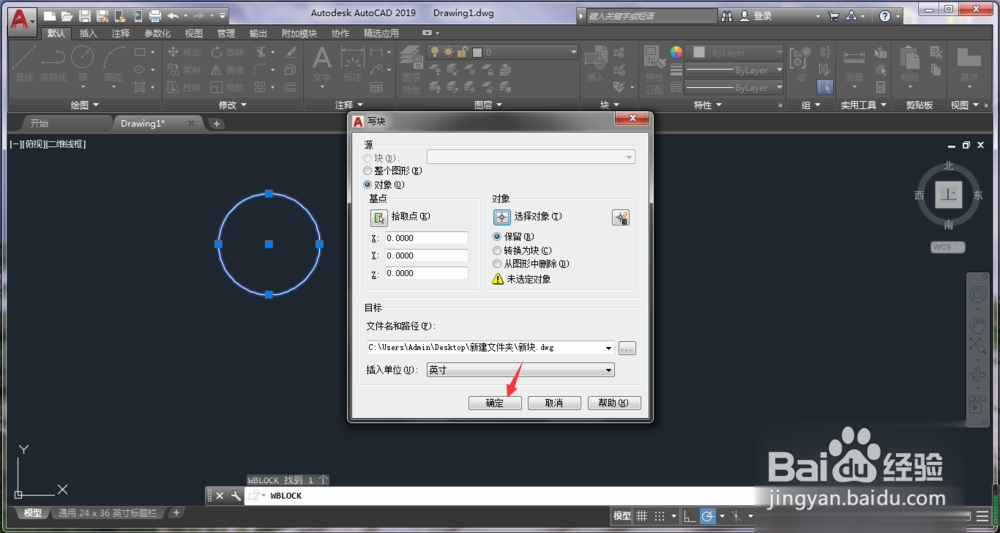Image resolution: width=1000 pixels, height=533 pixels.
Task: Click the Paste clipboard icon
Action: click(910, 64)
